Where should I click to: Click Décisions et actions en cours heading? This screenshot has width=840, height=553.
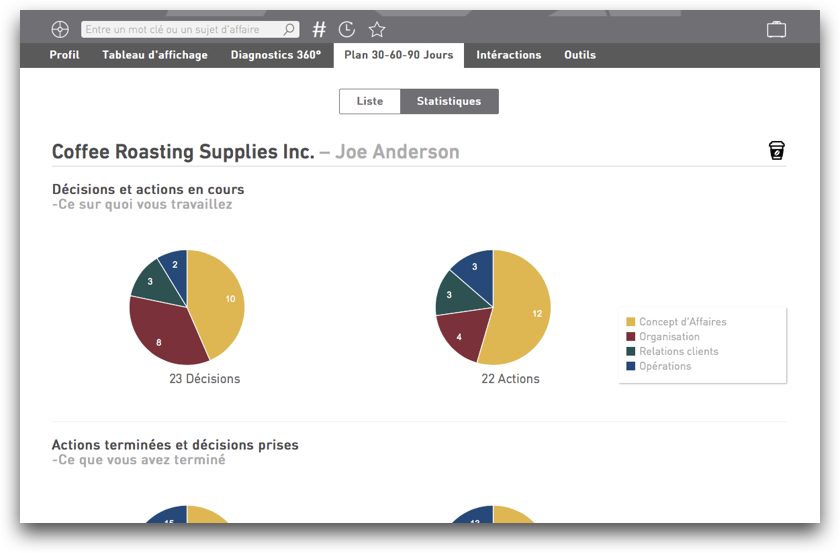tap(148, 189)
